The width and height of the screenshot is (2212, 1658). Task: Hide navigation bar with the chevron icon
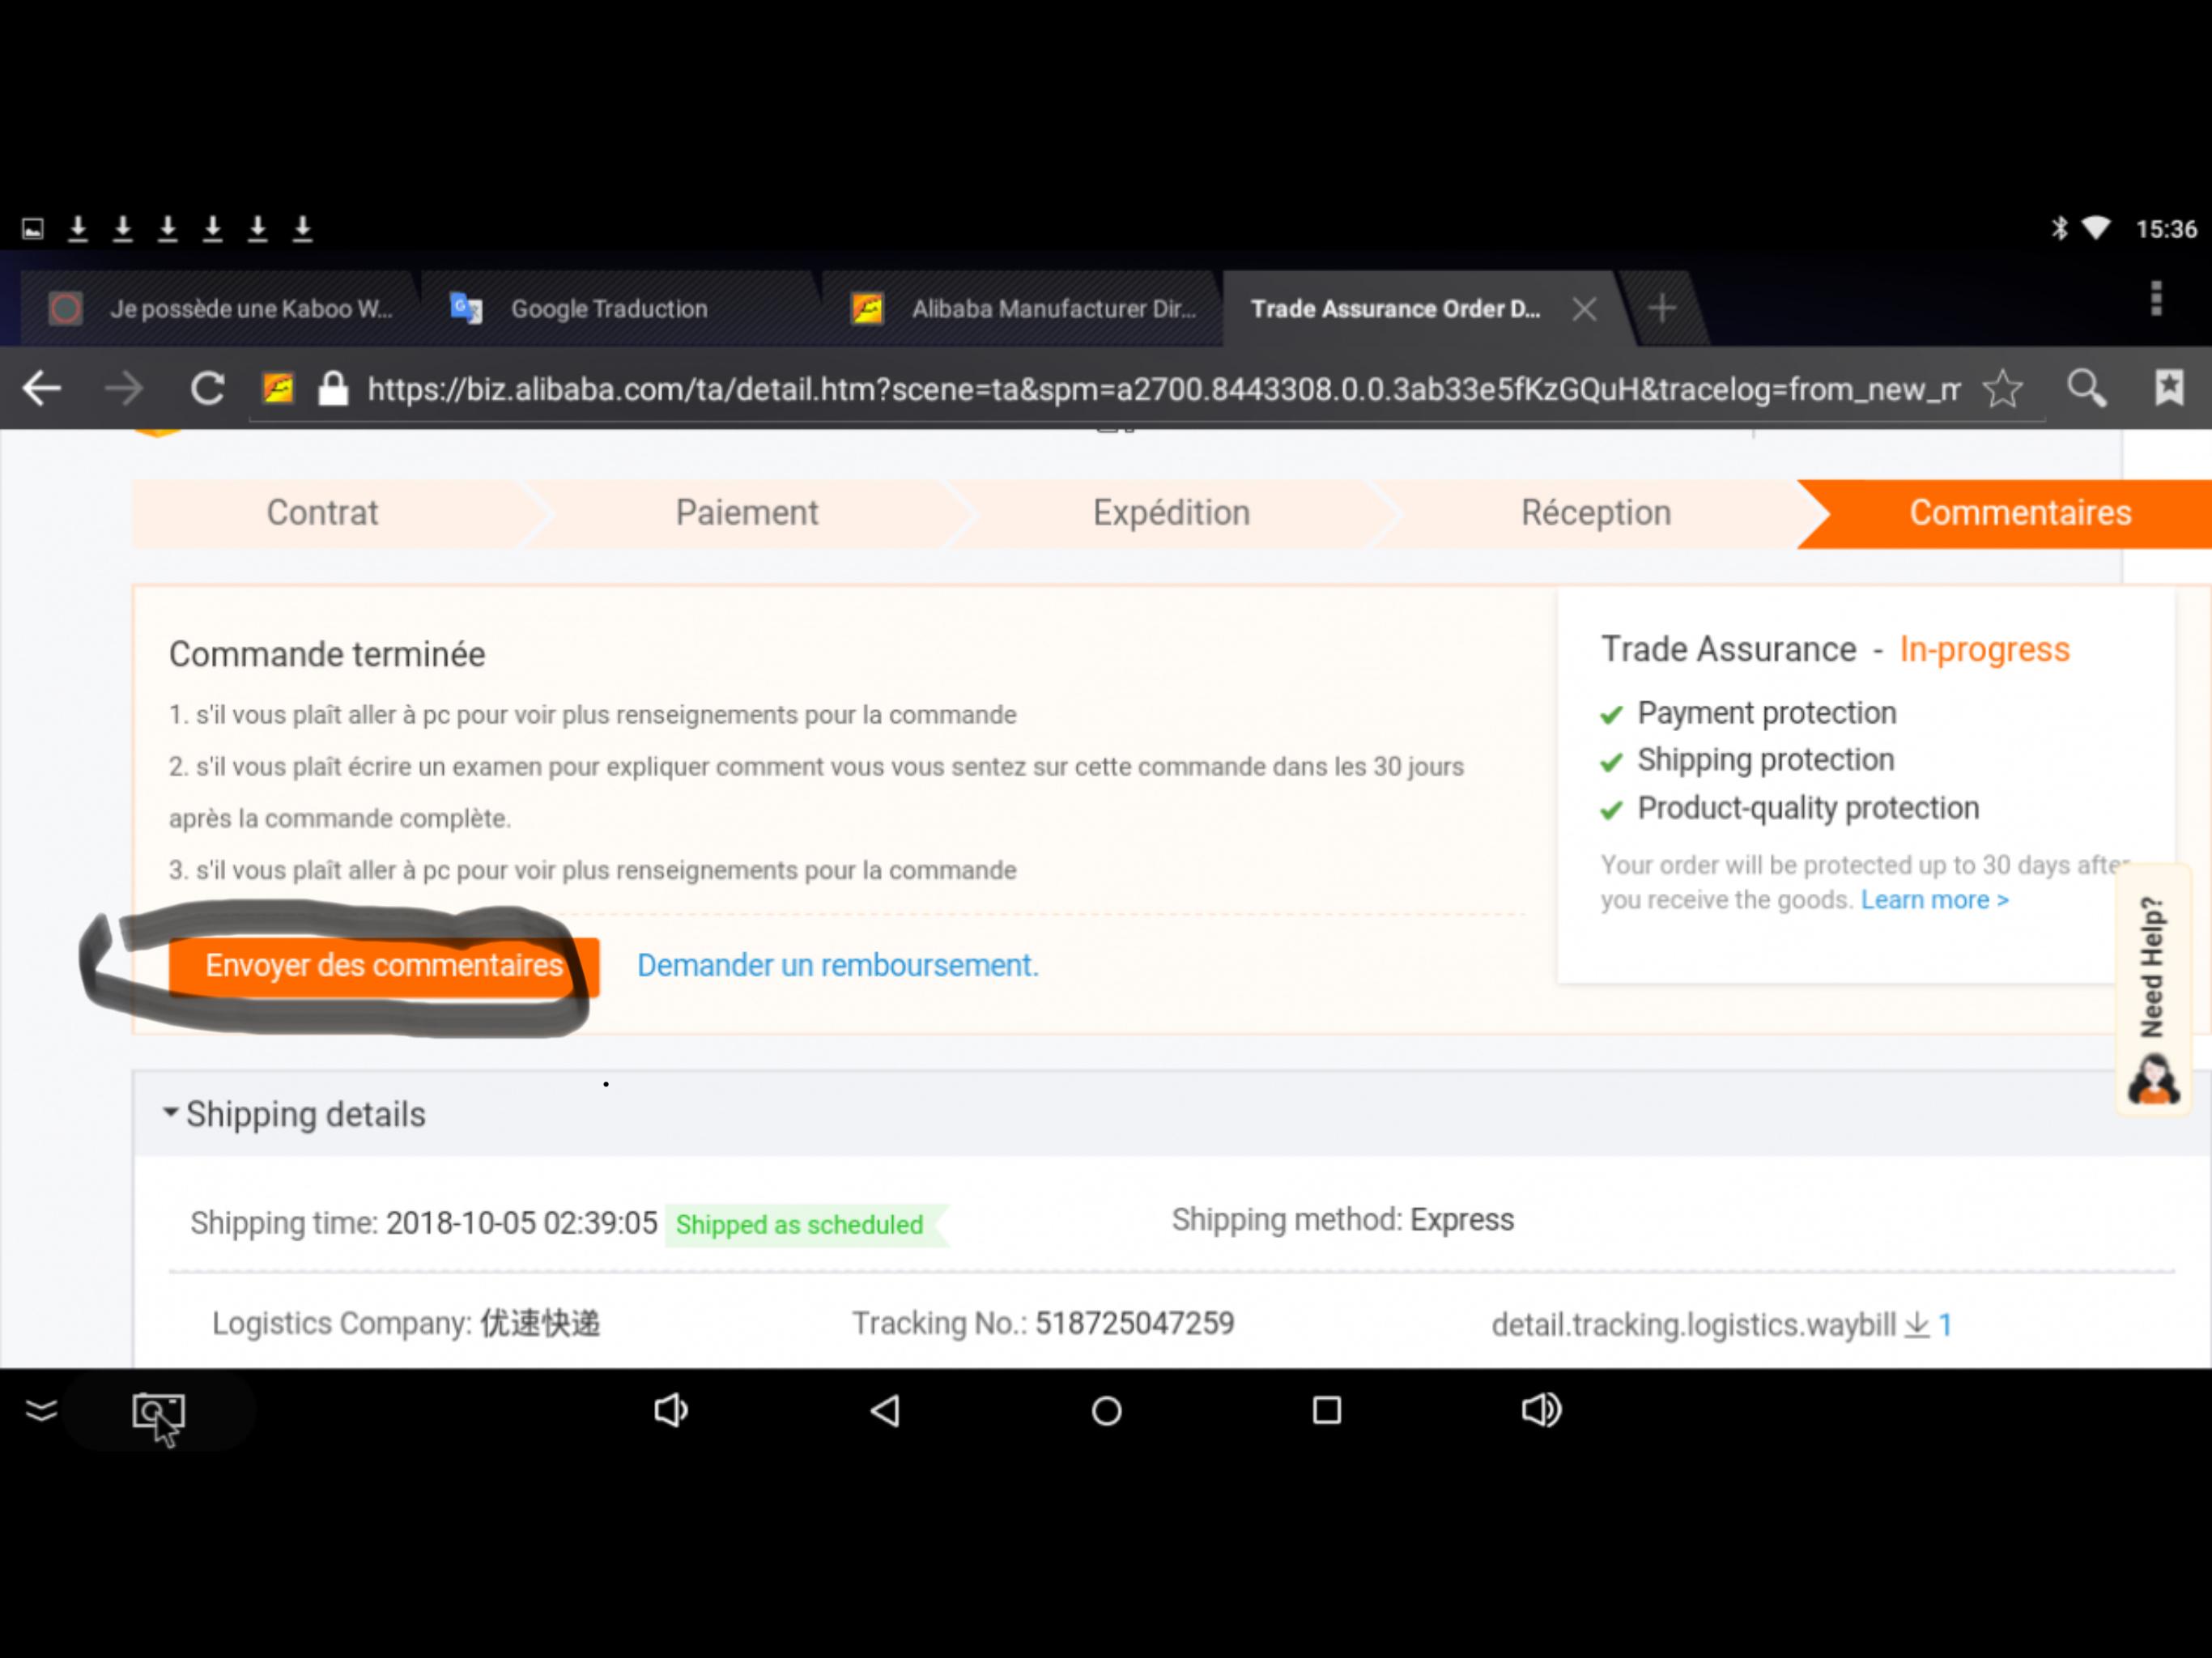coord(41,1411)
